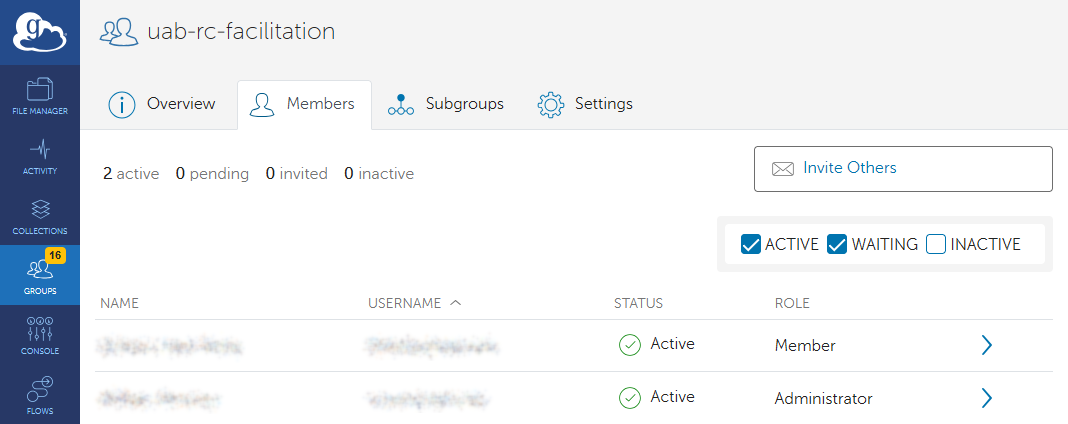Expand the Member row chevron

pyautogui.click(x=986, y=345)
